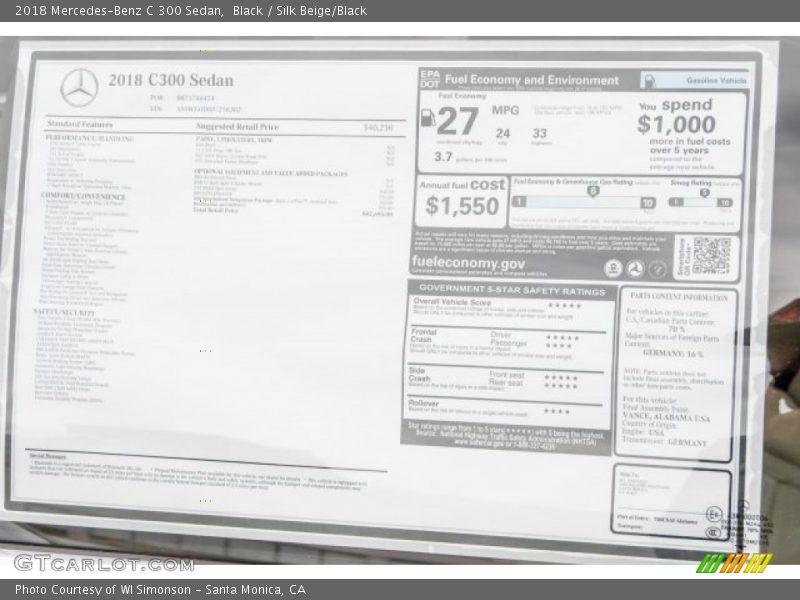Screen dimensions: 800x600
Task: Click the 'PERFORMANCE/HANDLING' section heading
Action: pyautogui.click(x=89, y=138)
